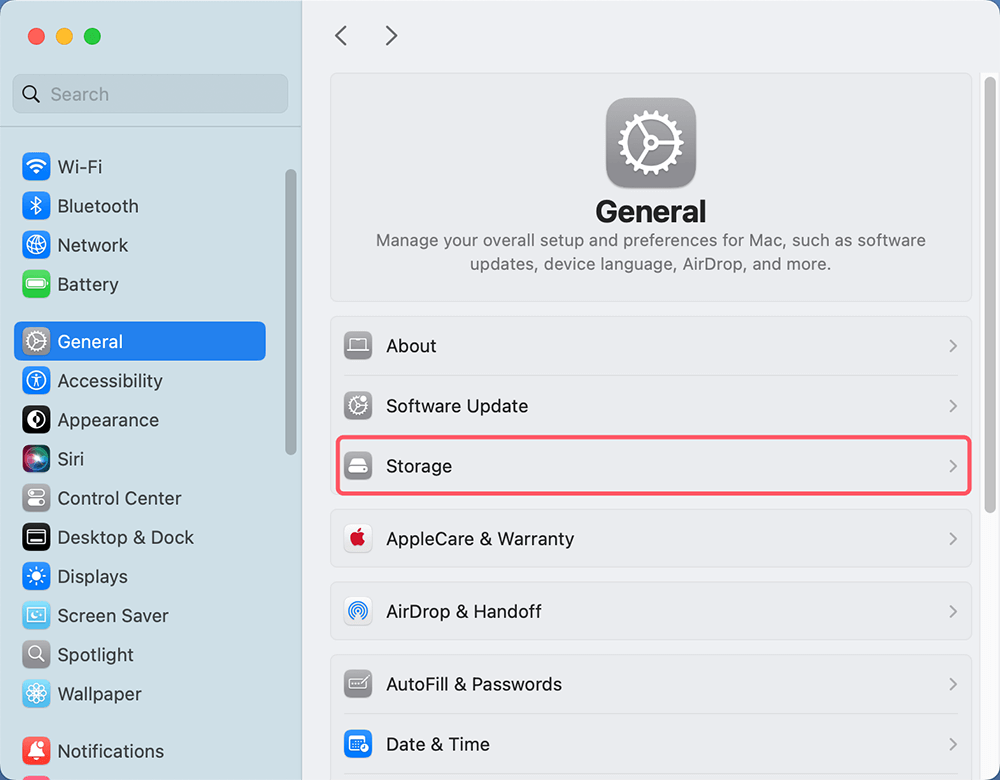Expand the Storage row chevron

click(951, 465)
